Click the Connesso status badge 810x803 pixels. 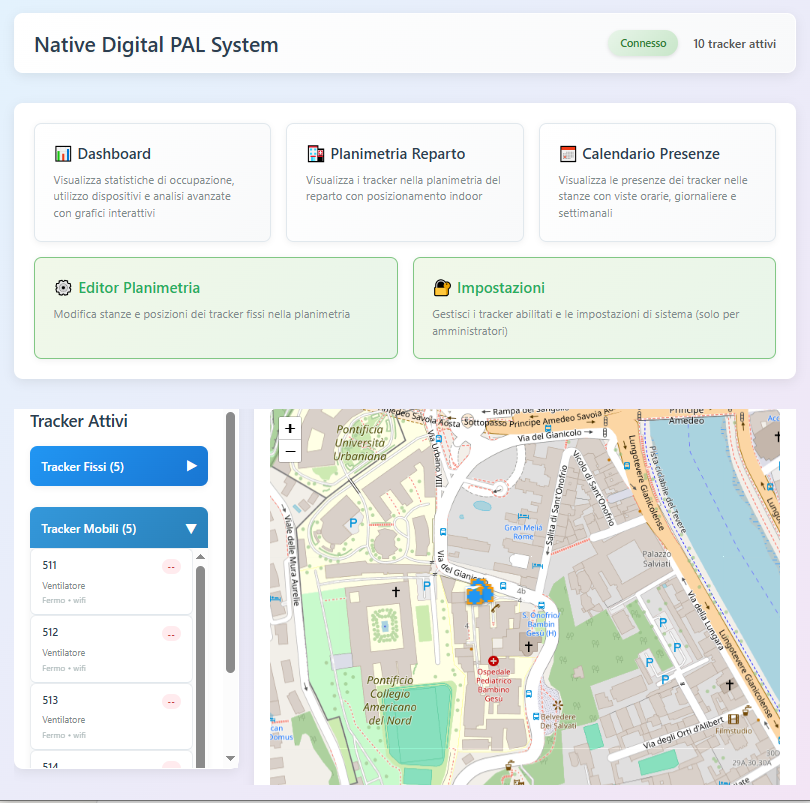click(x=643, y=44)
